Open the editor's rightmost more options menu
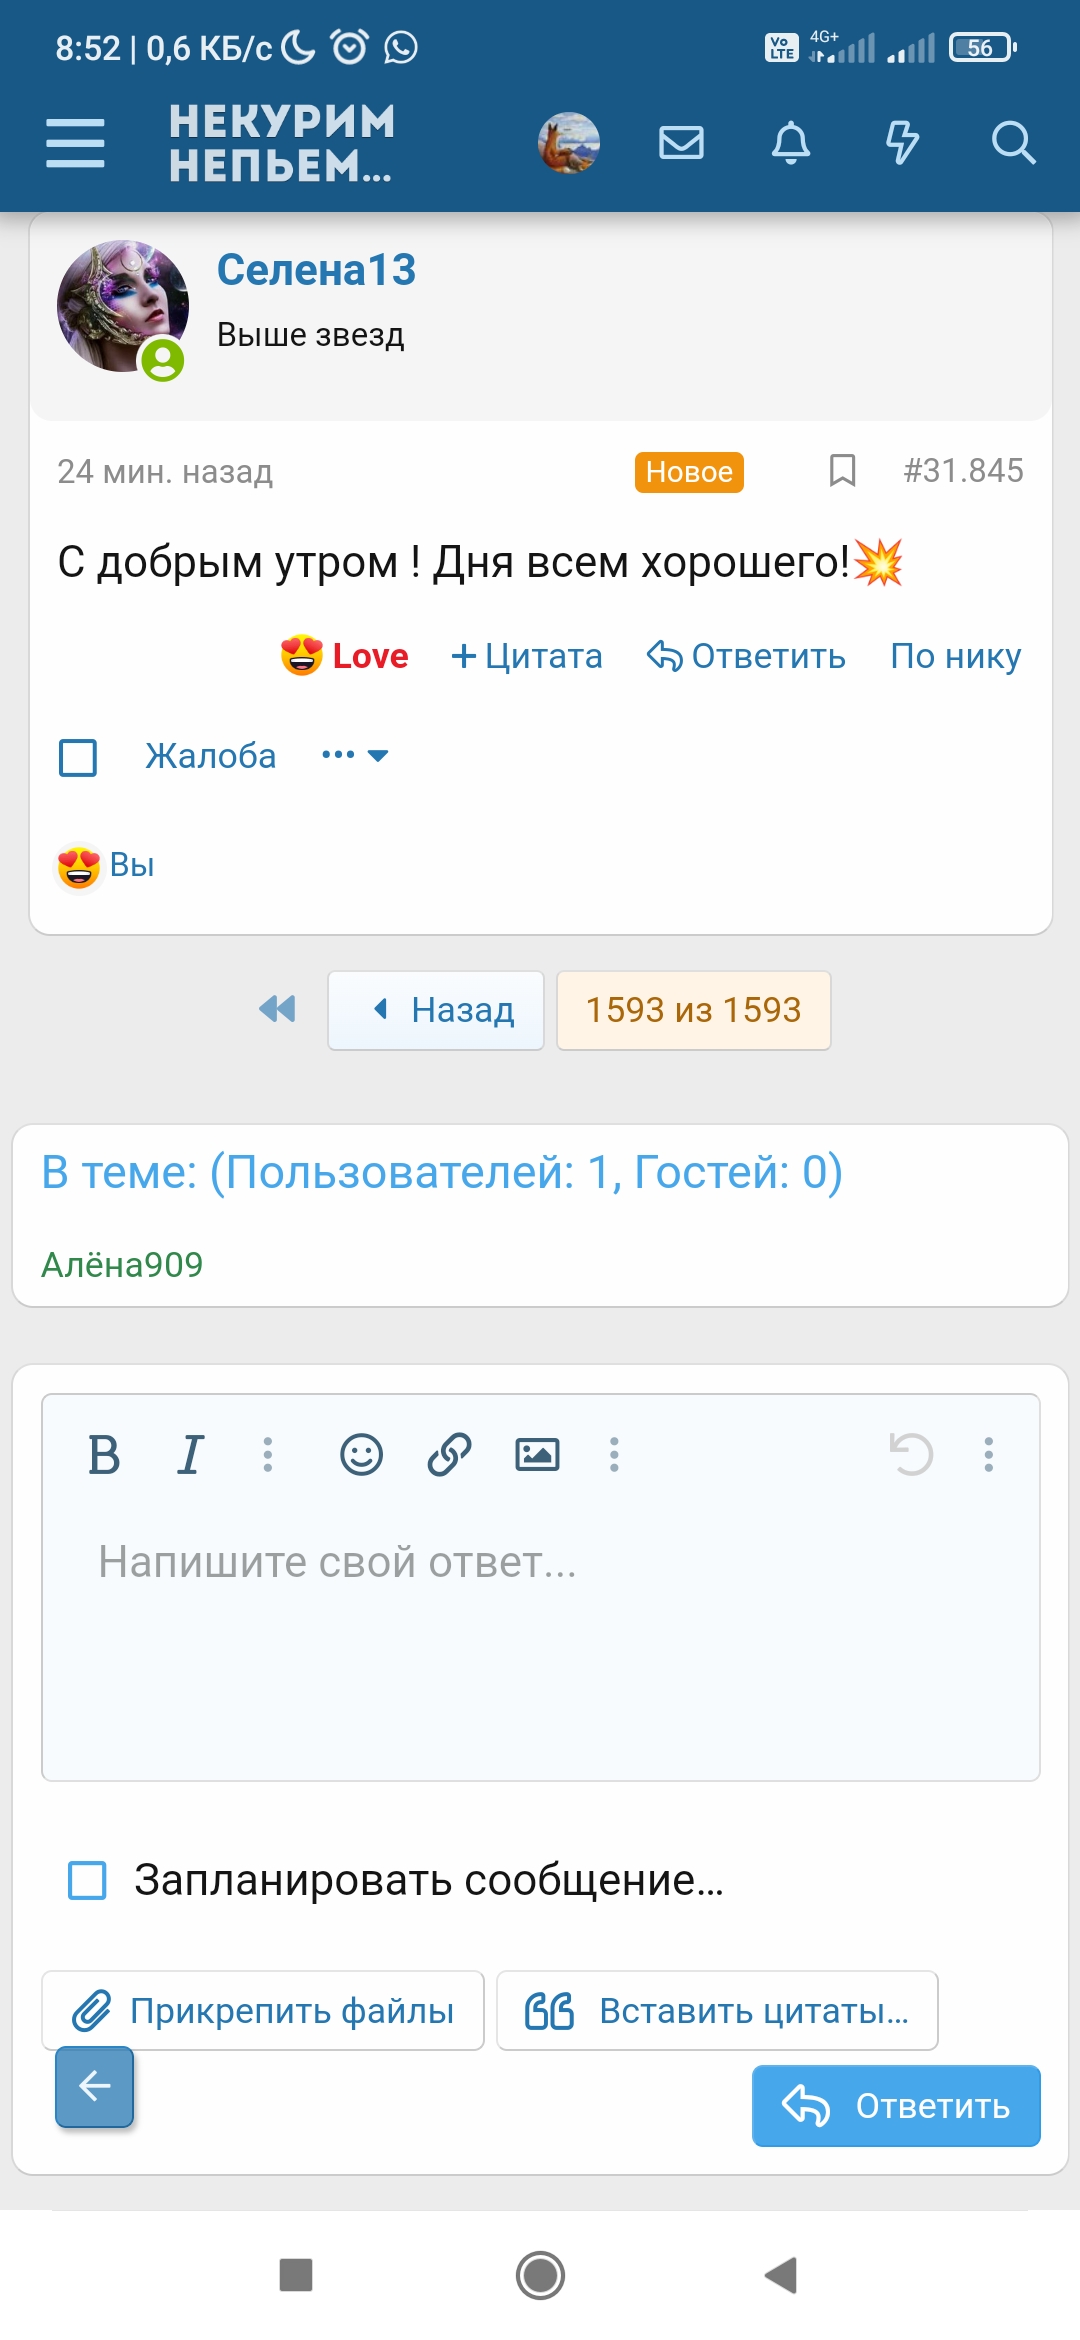The height and width of the screenshot is (2340, 1080). pyautogui.click(x=988, y=1454)
